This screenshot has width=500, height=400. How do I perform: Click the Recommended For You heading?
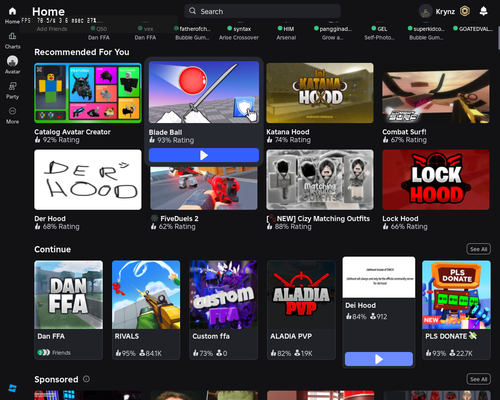pyautogui.click(x=82, y=52)
